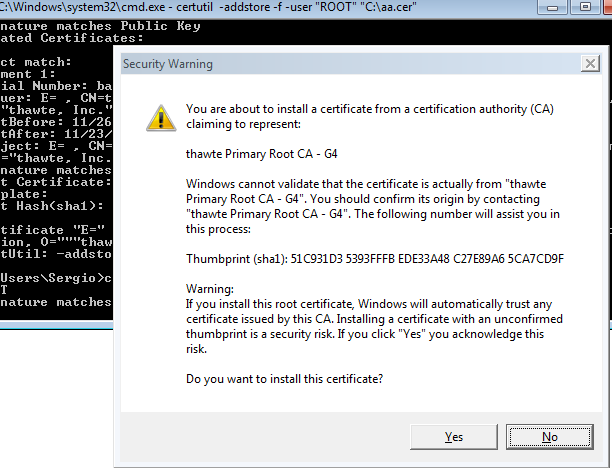Image resolution: width=612 pixels, height=468 pixels.
Task: Click console line starting 'tBefore: 11/26'
Action: [56, 122]
